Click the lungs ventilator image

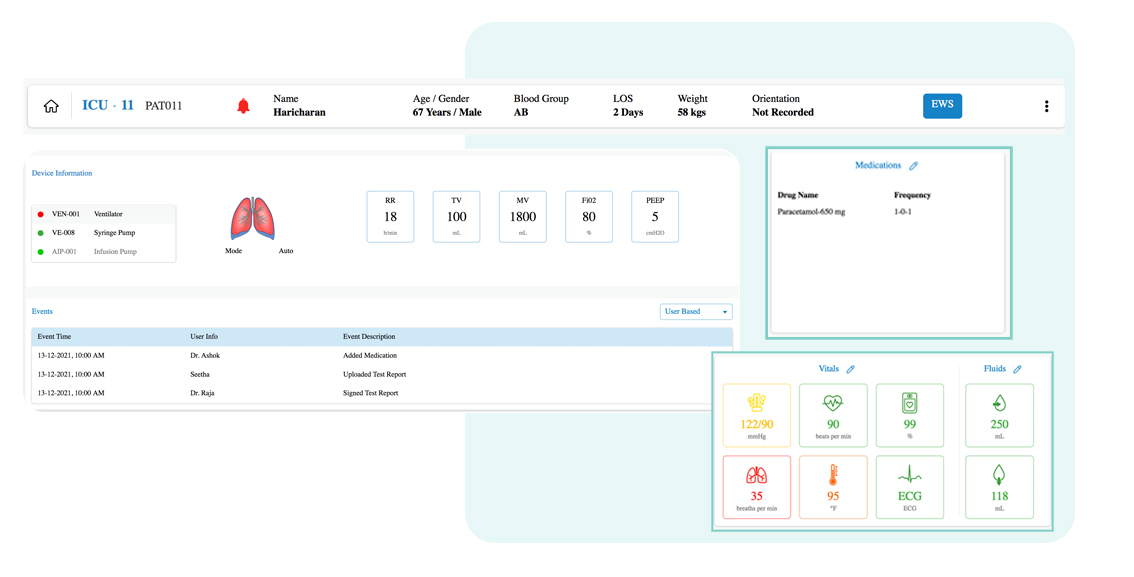click(x=253, y=218)
